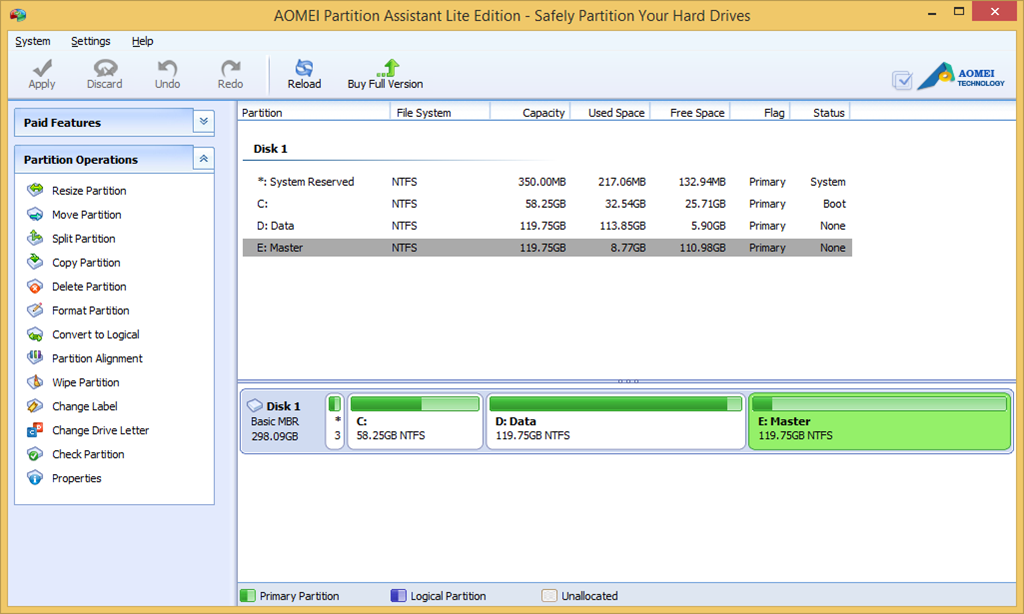The width and height of the screenshot is (1024, 614).
Task: Click the 113.85GB used space cell
Action: [x=622, y=225]
